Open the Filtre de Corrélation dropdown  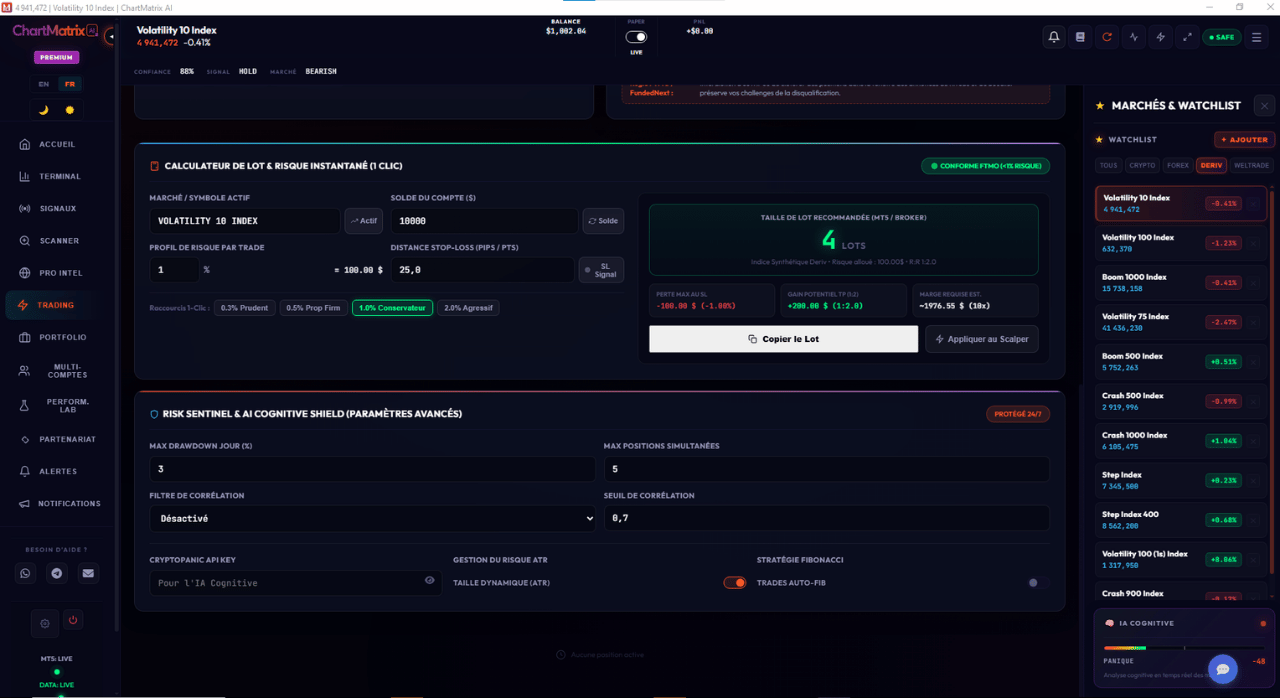(x=372, y=519)
